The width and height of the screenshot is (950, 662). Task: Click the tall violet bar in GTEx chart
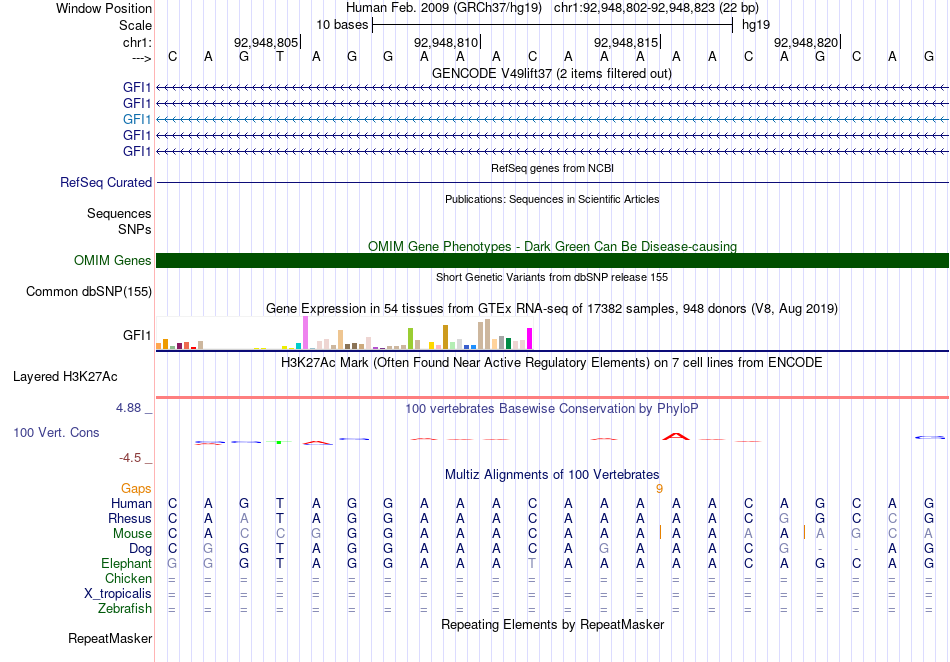(305, 333)
